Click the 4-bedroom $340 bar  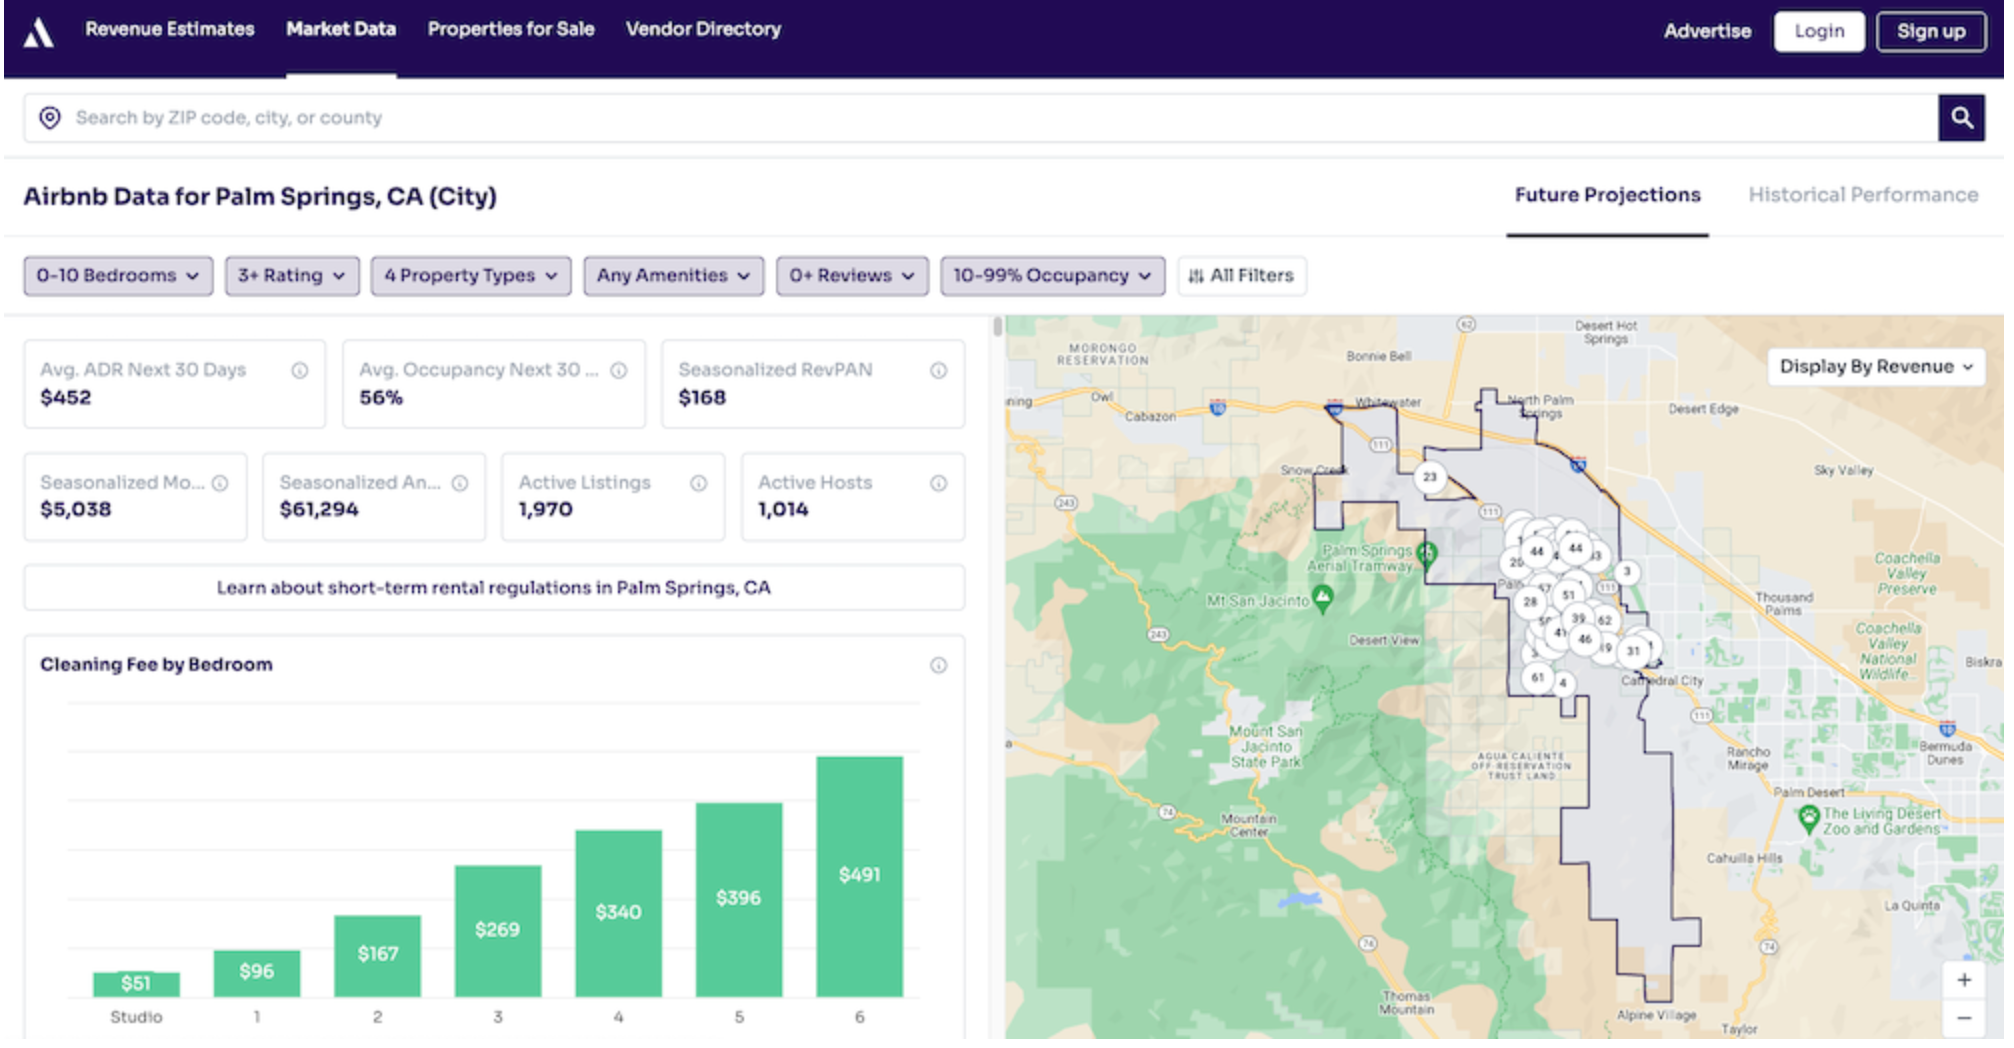618,913
